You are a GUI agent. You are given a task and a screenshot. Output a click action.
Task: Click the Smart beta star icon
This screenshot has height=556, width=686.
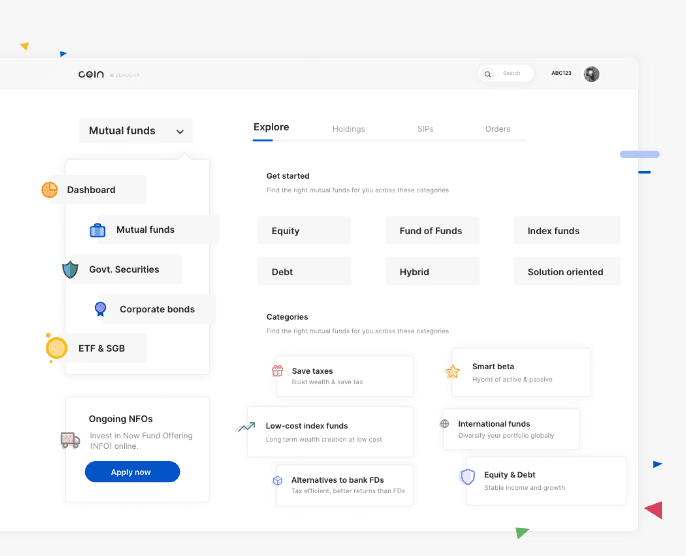pyautogui.click(x=452, y=372)
